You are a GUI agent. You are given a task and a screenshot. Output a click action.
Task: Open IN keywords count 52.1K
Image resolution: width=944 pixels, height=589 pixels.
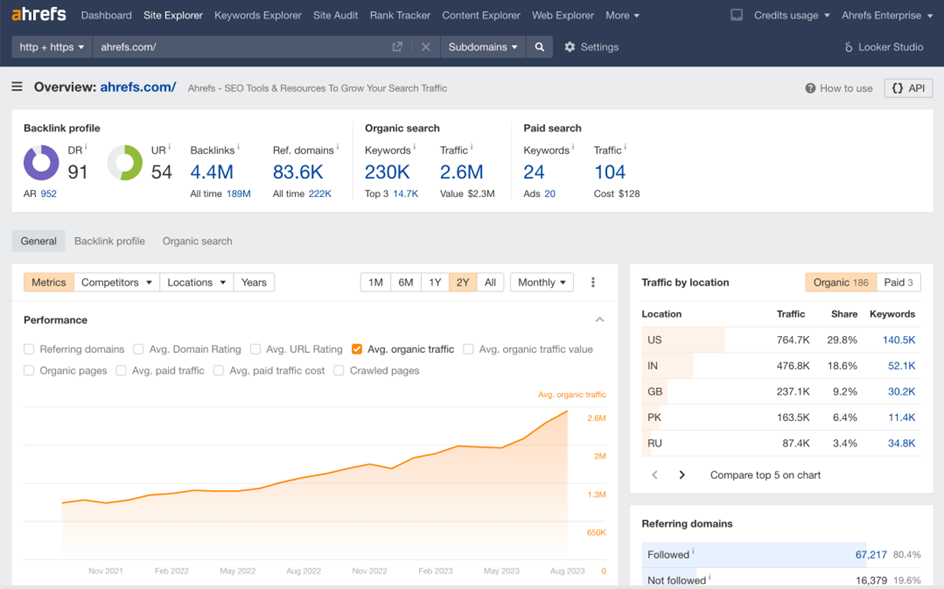click(x=901, y=366)
